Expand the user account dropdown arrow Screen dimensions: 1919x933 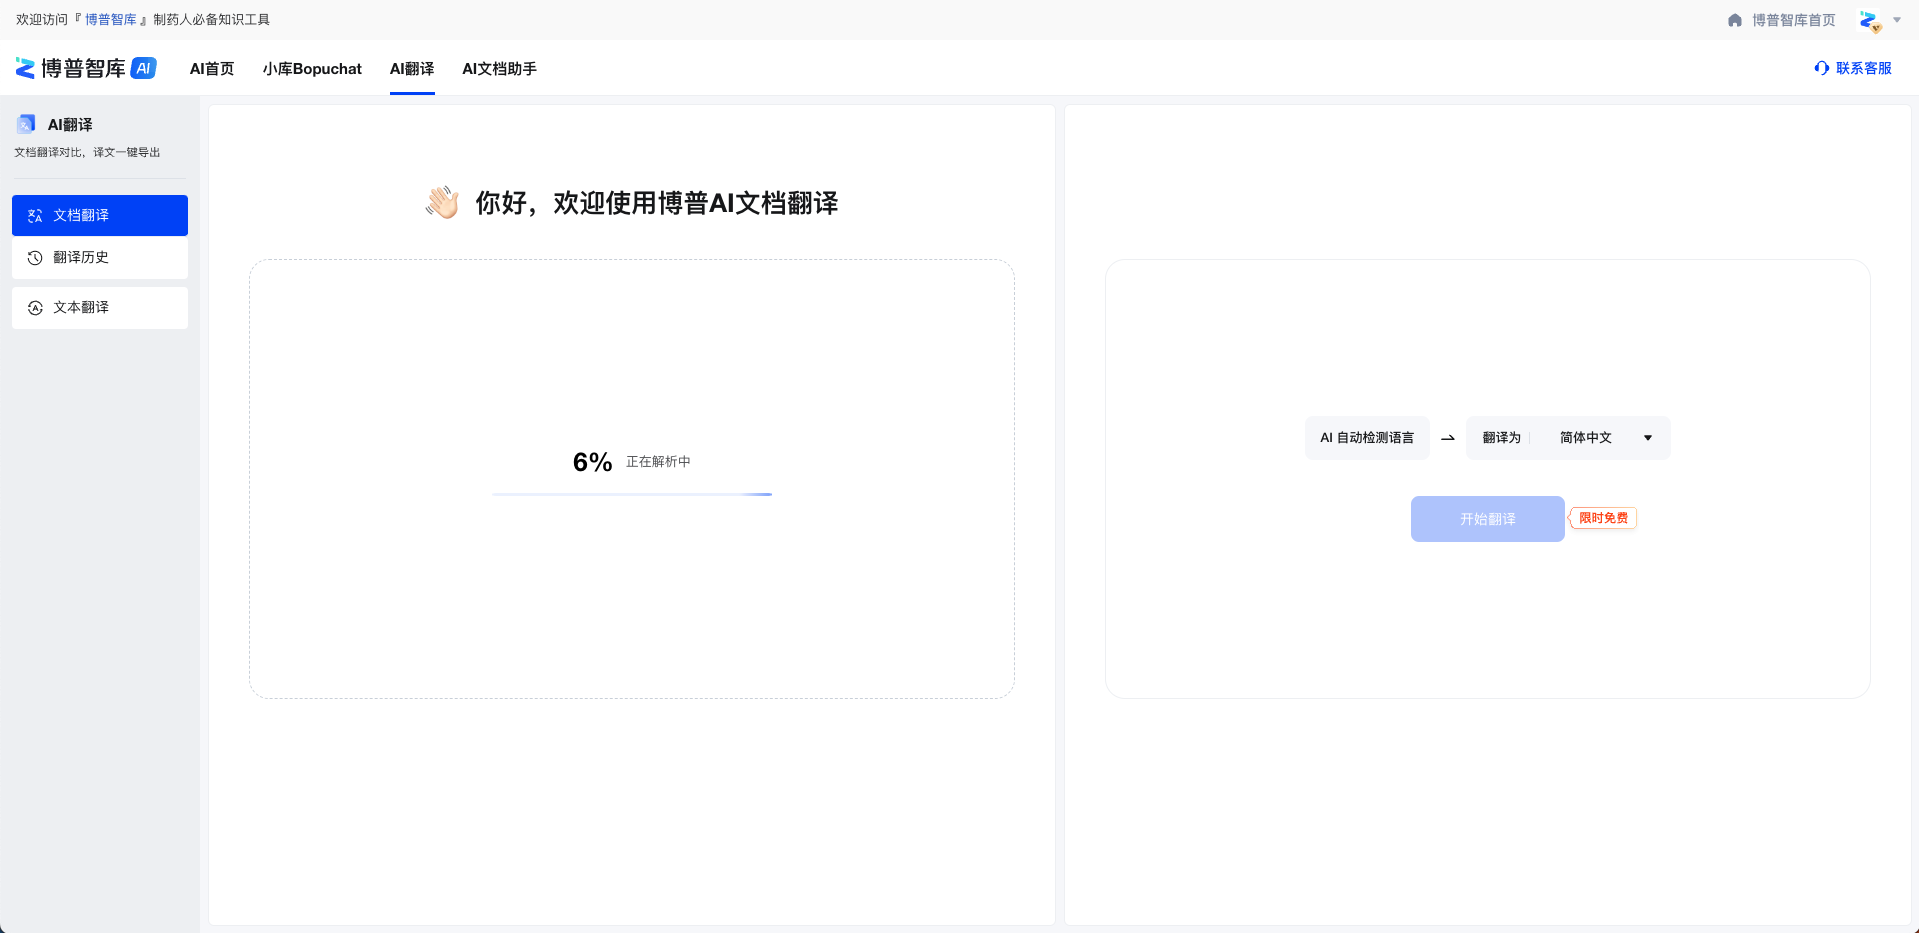1897,20
